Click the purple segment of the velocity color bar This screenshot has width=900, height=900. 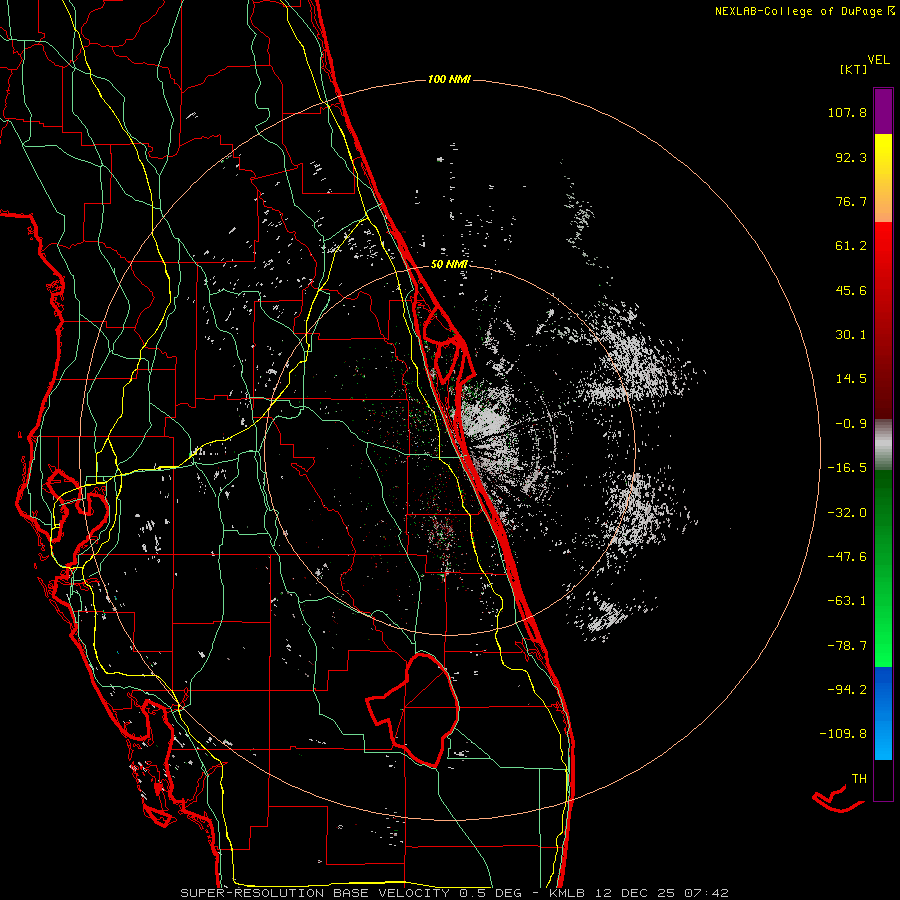click(883, 111)
